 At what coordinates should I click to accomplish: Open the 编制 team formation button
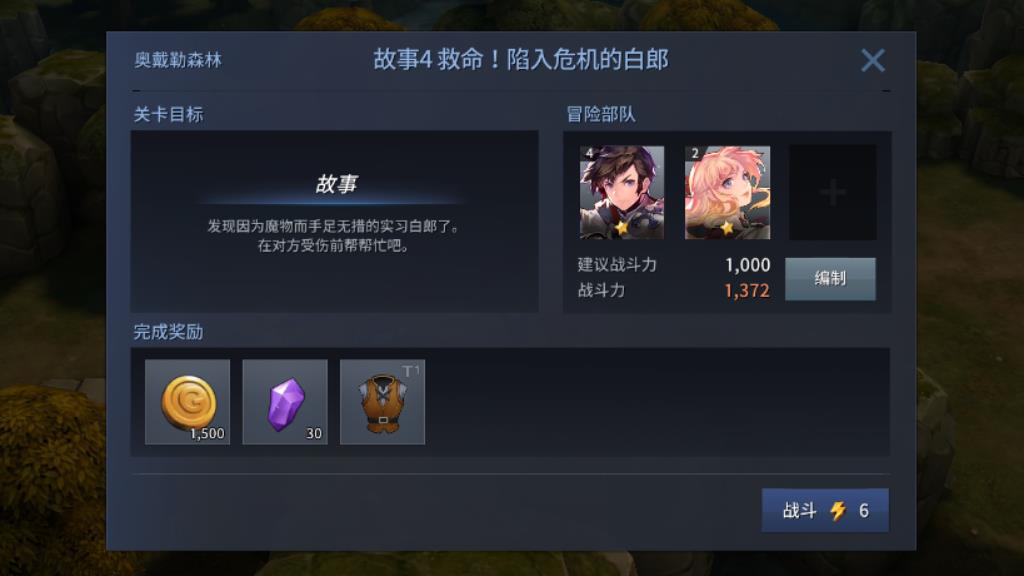830,279
